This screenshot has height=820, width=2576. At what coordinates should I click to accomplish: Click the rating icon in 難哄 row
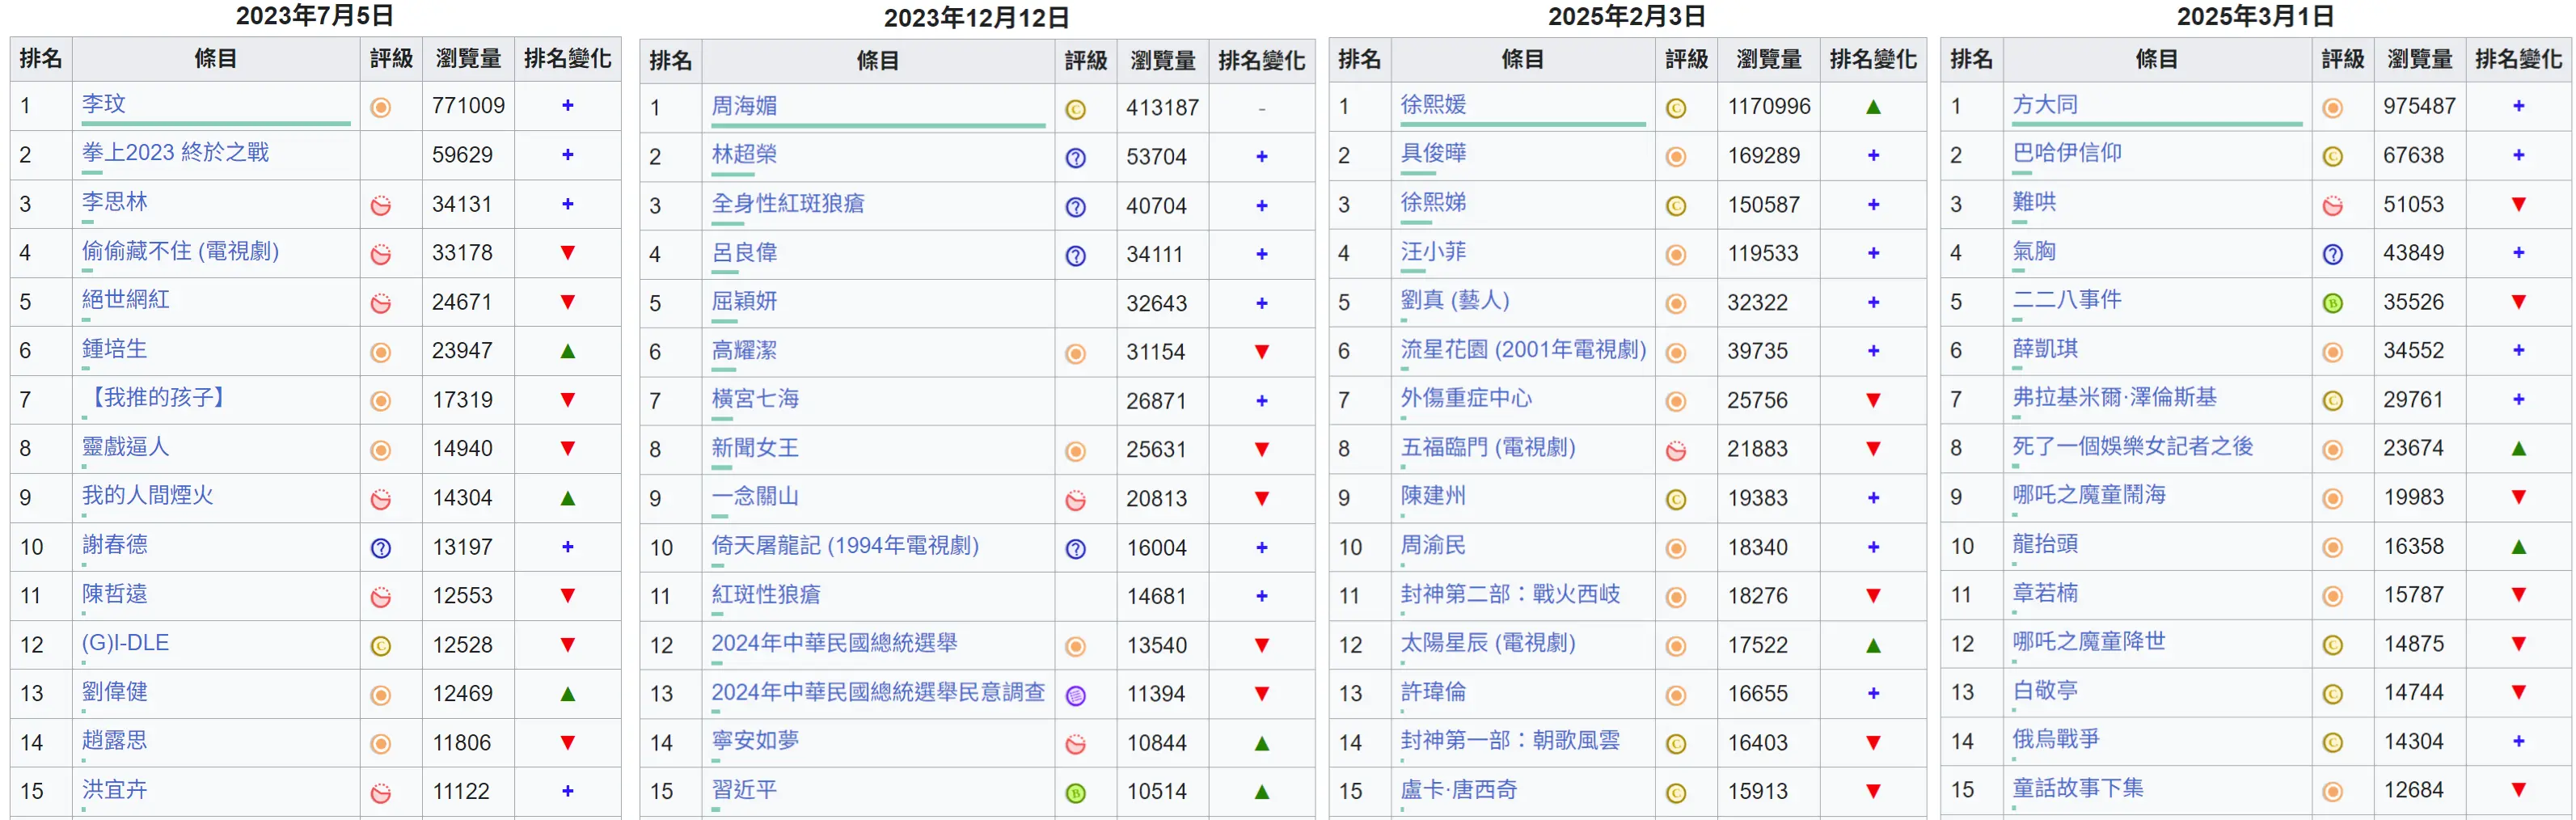2333,205
